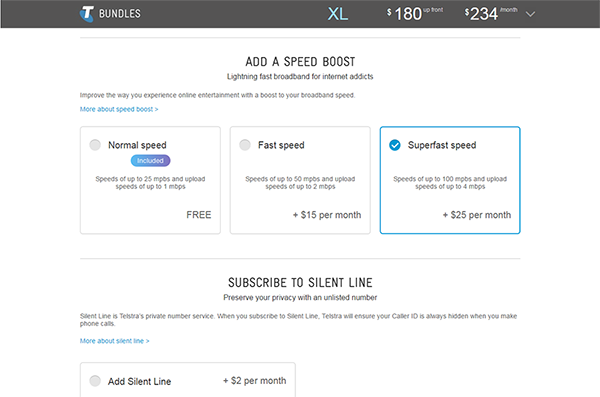Click the Fast speed label text
This screenshot has height=397, width=600.
click(281, 145)
